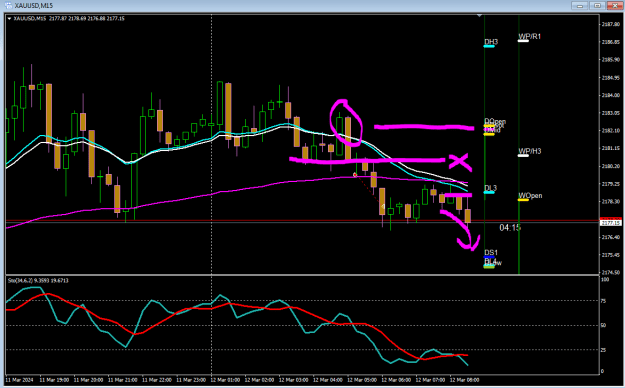The height and width of the screenshot is (388, 625).
Task: Maximize the XAUUSD,M15 chart window
Action: (x=597, y=6)
